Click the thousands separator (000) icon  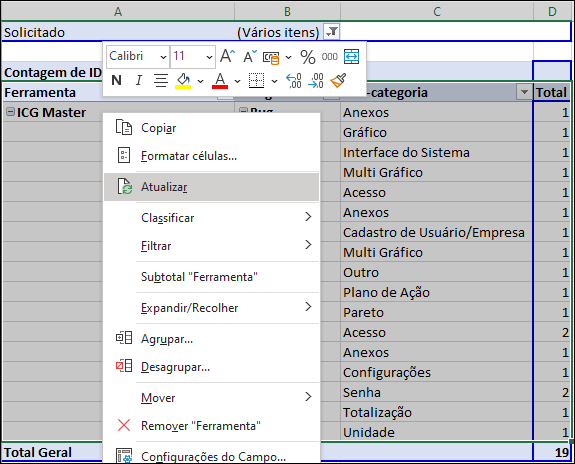(329, 56)
